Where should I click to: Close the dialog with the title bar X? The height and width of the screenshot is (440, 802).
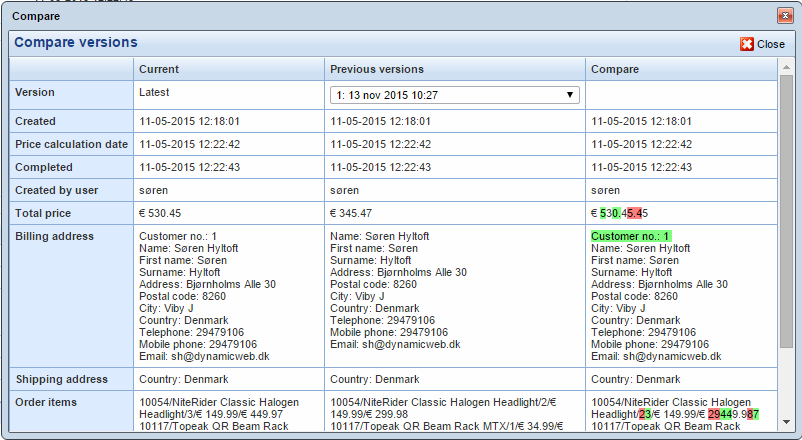[785, 16]
